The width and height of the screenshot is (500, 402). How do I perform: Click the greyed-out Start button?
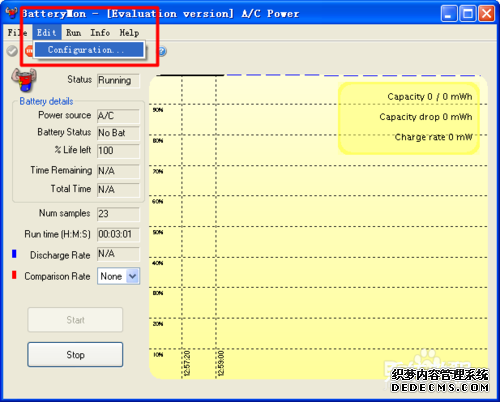[x=75, y=320]
